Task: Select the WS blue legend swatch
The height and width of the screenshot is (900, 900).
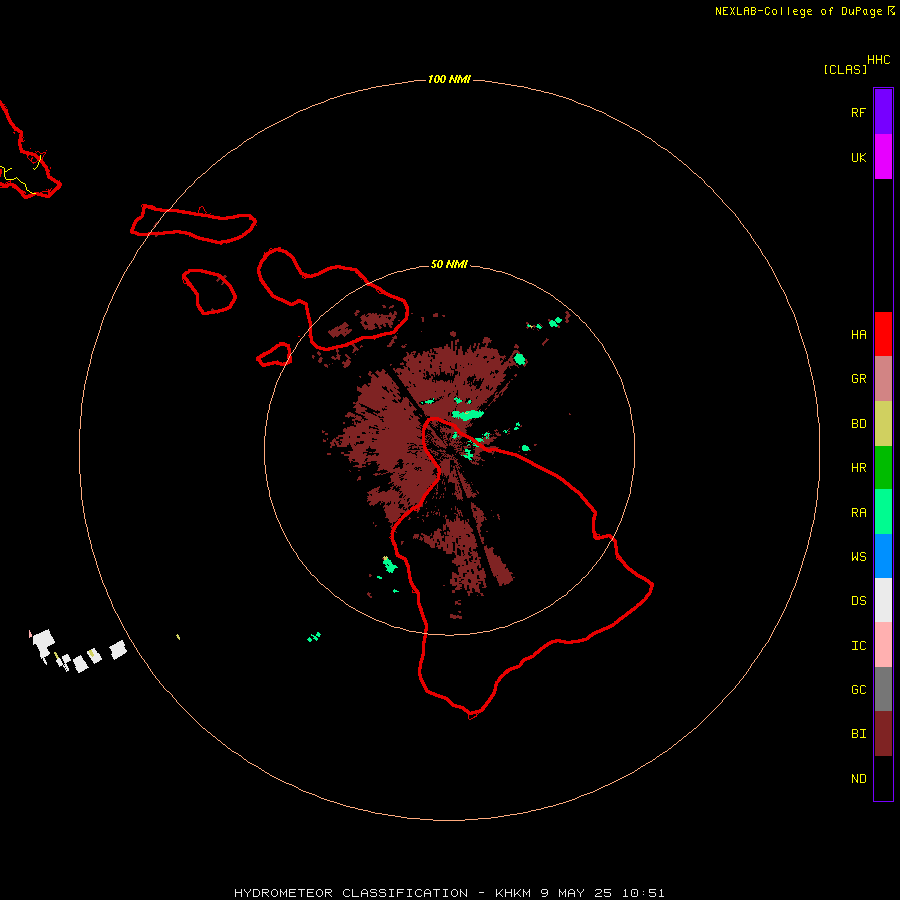Action: (x=883, y=556)
